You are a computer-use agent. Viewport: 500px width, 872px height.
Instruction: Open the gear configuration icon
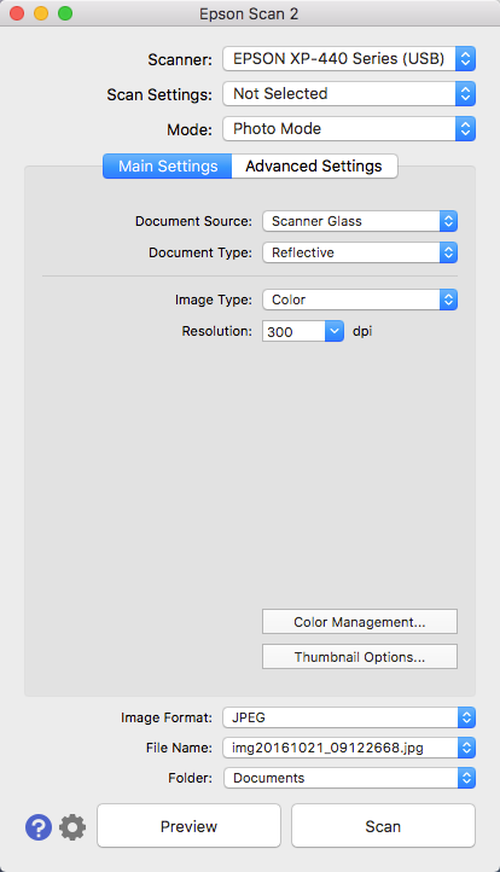(x=73, y=827)
